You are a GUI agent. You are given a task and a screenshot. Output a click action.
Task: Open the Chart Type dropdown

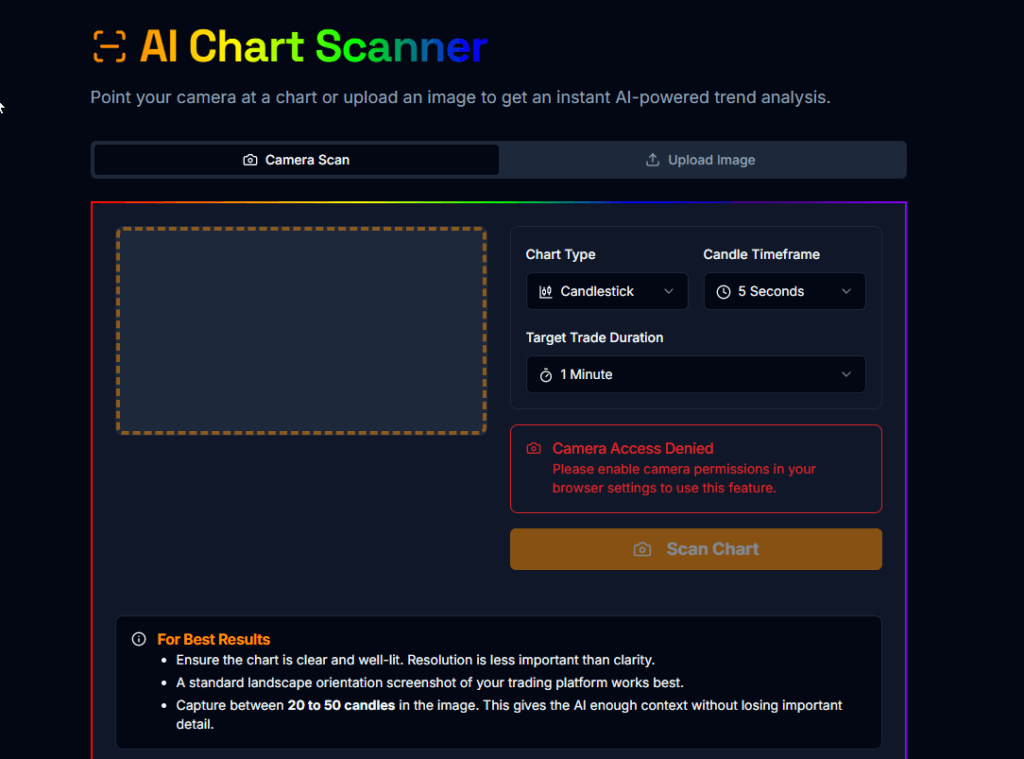coord(607,291)
